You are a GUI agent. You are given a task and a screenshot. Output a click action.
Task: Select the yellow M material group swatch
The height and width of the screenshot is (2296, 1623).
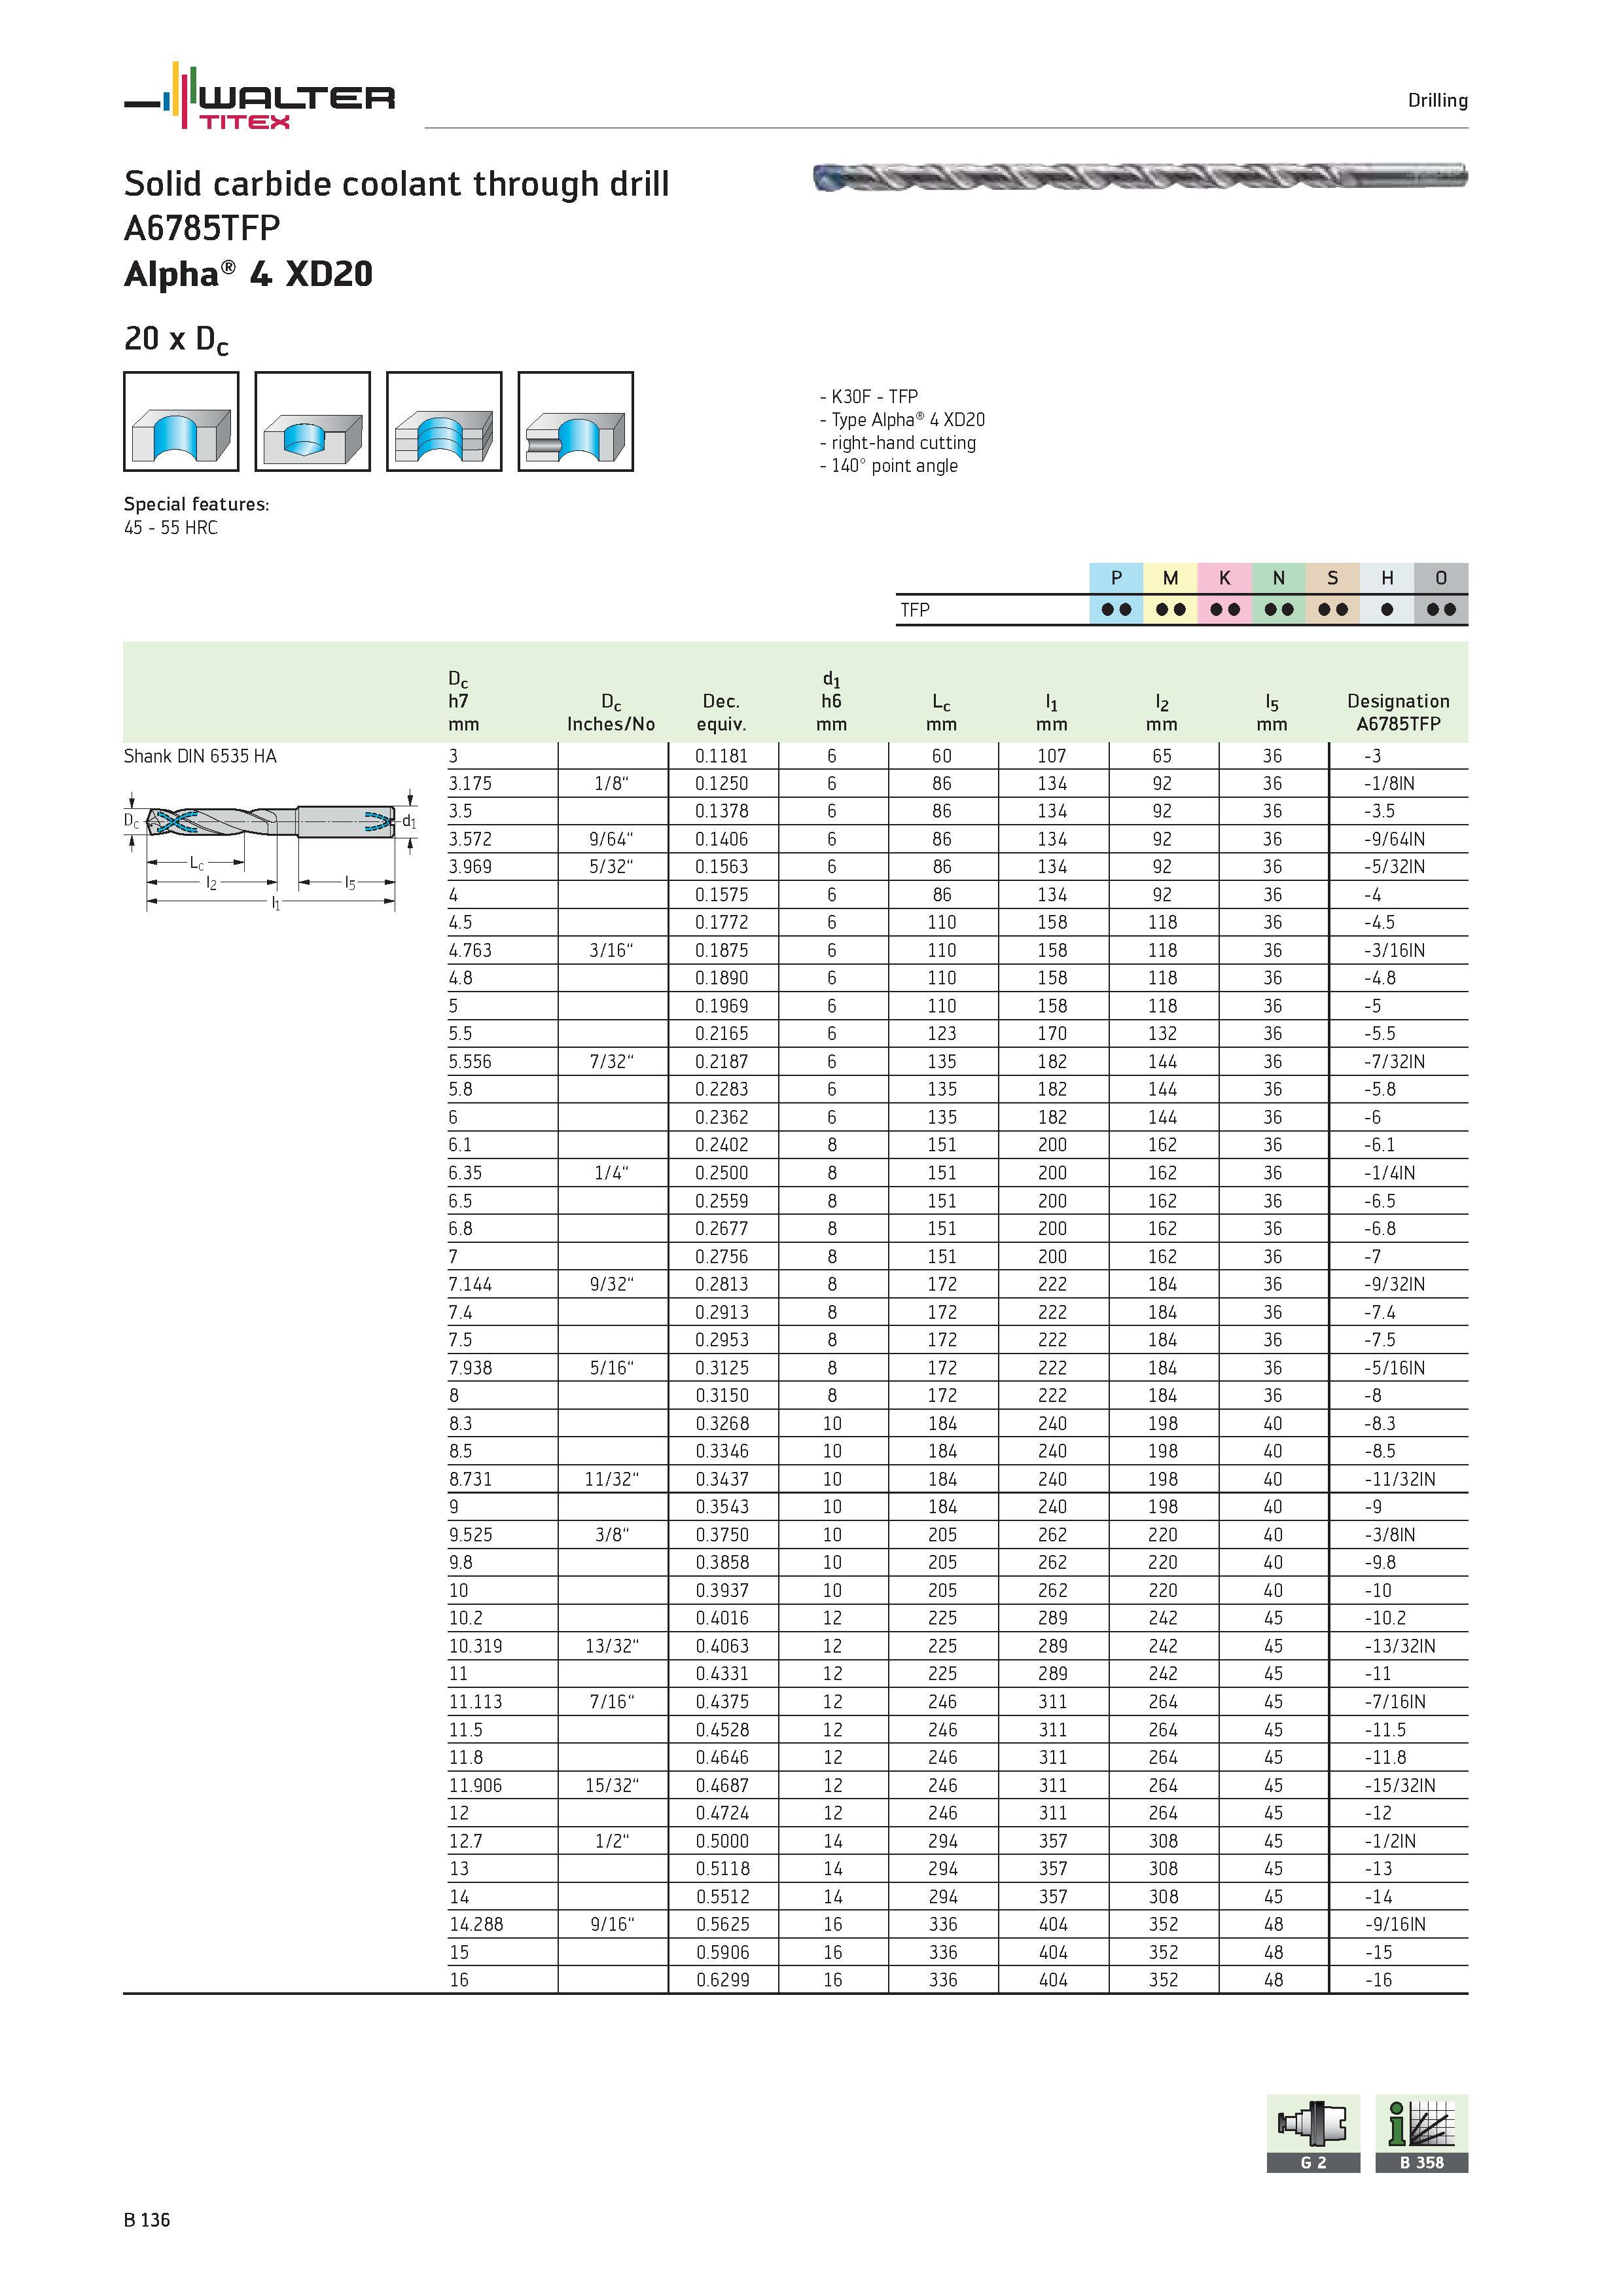pyautogui.click(x=1170, y=578)
